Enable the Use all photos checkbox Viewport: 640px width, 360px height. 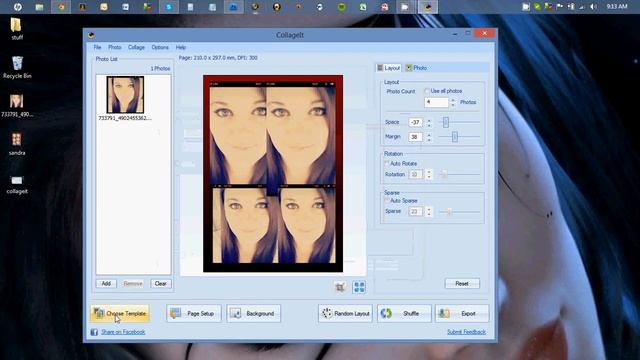point(427,91)
